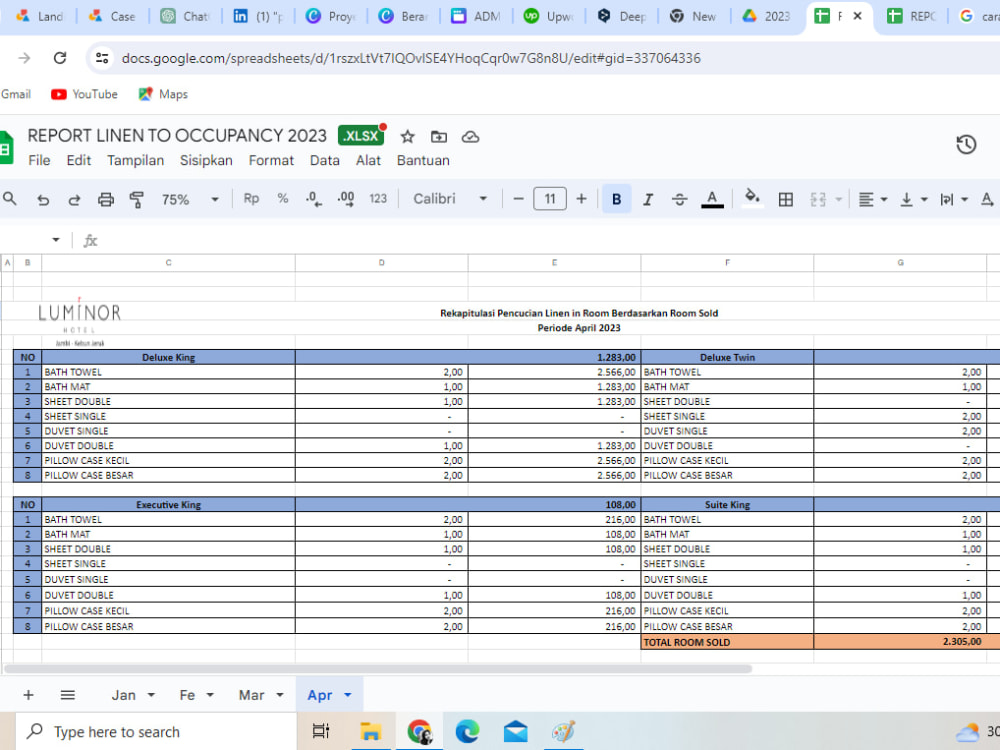Toggle italic formatting
Image resolution: width=1000 pixels, height=750 pixels.
648,200
